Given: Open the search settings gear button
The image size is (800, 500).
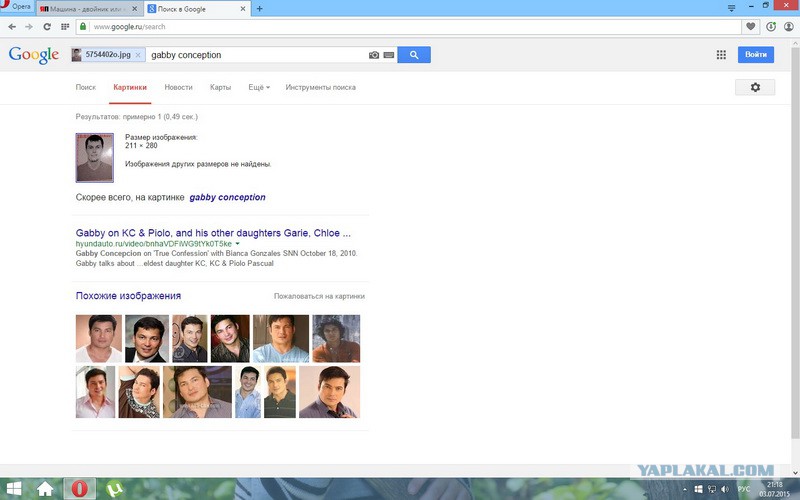Looking at the screenshot, I should point(755,87).
